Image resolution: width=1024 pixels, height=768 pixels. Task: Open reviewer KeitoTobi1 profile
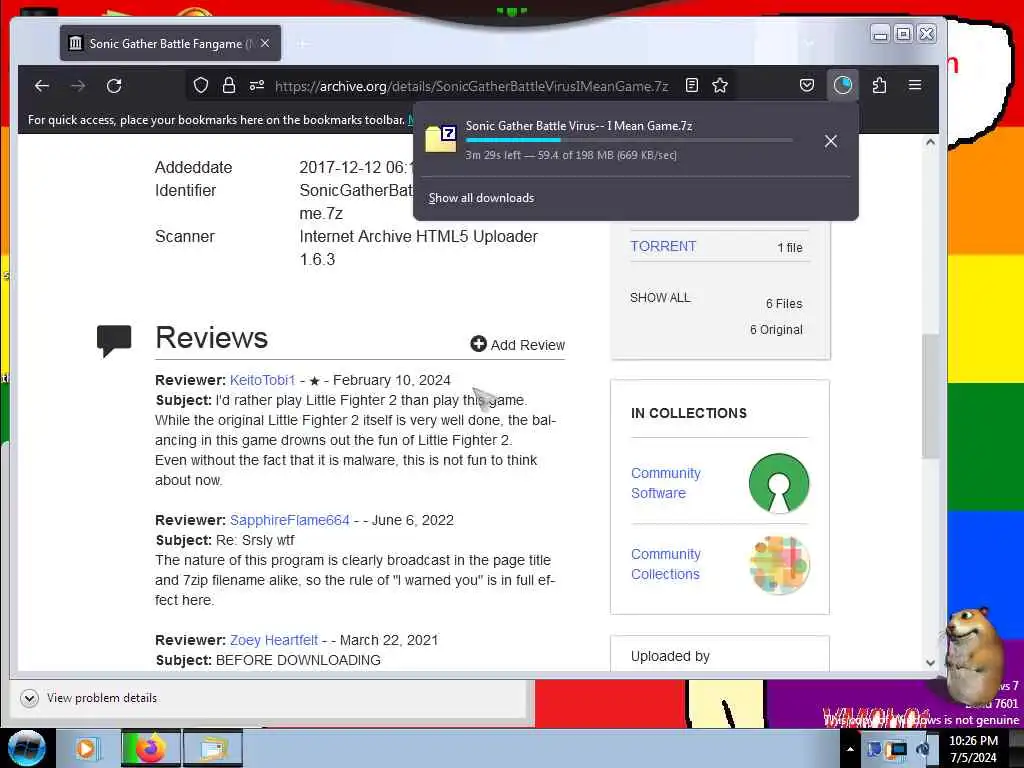point(263,380)
